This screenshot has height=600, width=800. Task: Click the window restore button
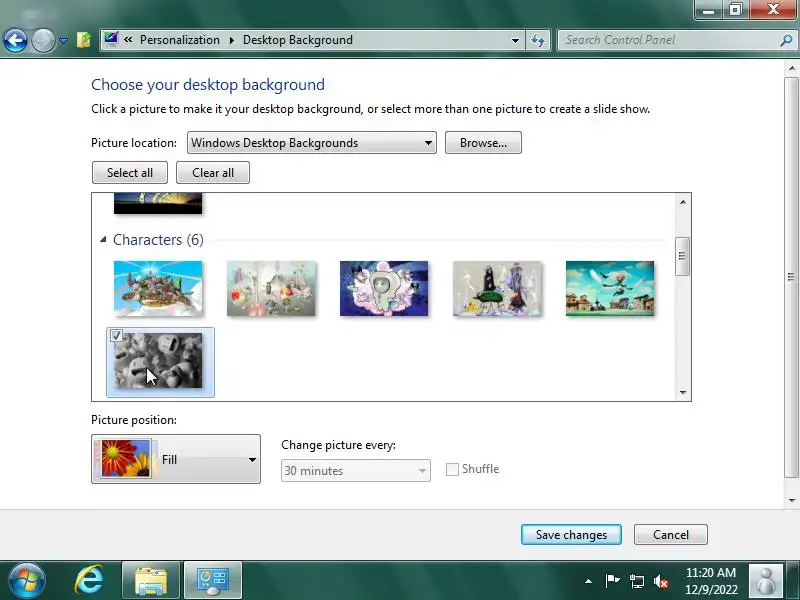point(736,9)
